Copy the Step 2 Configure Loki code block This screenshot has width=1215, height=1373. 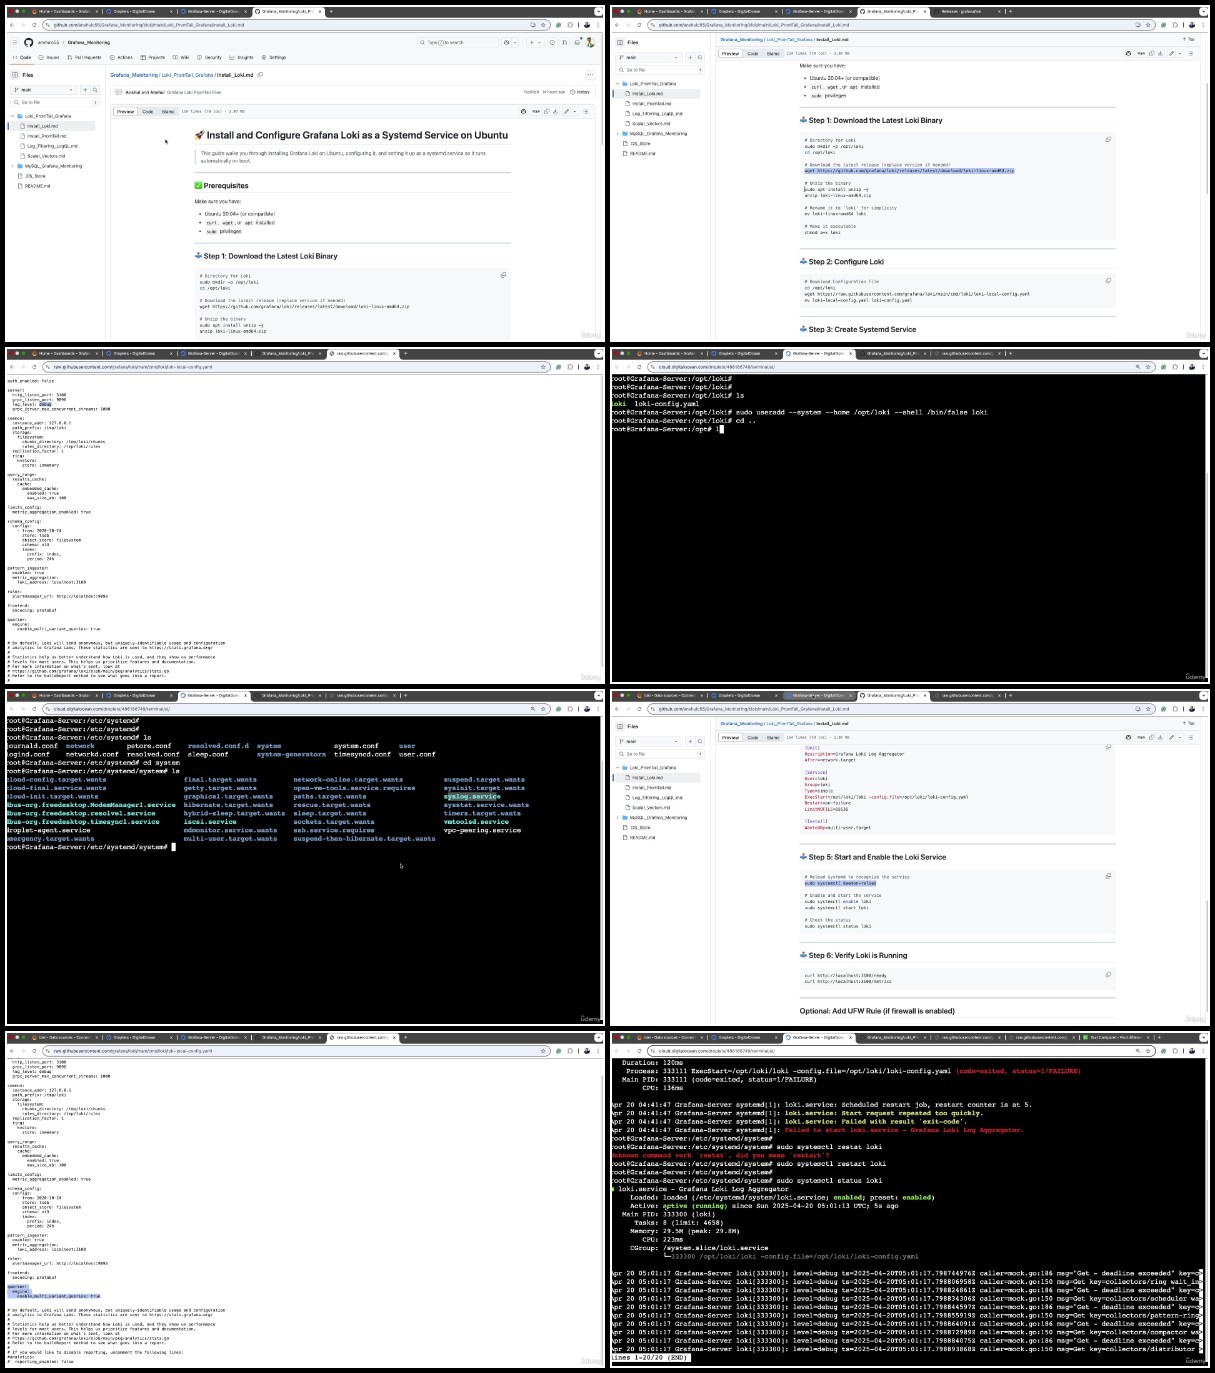pyautogui.click(x=1108, y=281)
